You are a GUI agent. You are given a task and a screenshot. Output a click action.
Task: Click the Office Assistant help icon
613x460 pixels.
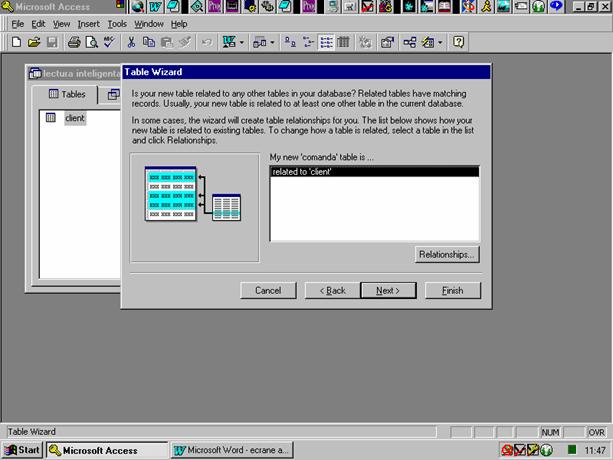pyautogui.click(x=458, y=42)
